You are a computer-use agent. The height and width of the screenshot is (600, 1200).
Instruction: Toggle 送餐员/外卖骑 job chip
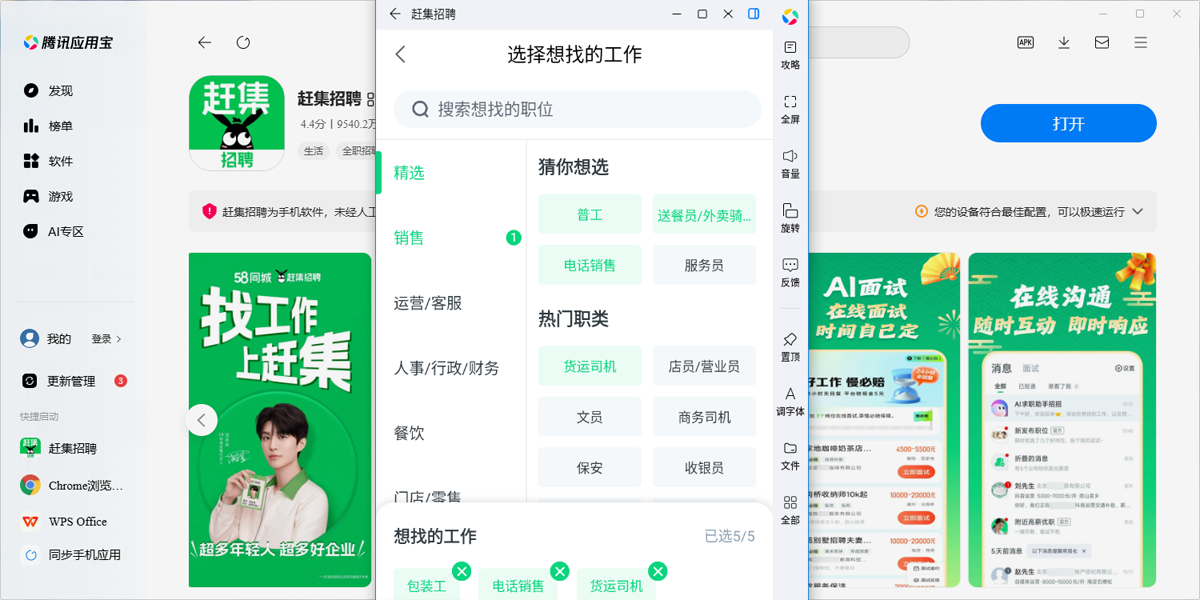tap(705, 214)
